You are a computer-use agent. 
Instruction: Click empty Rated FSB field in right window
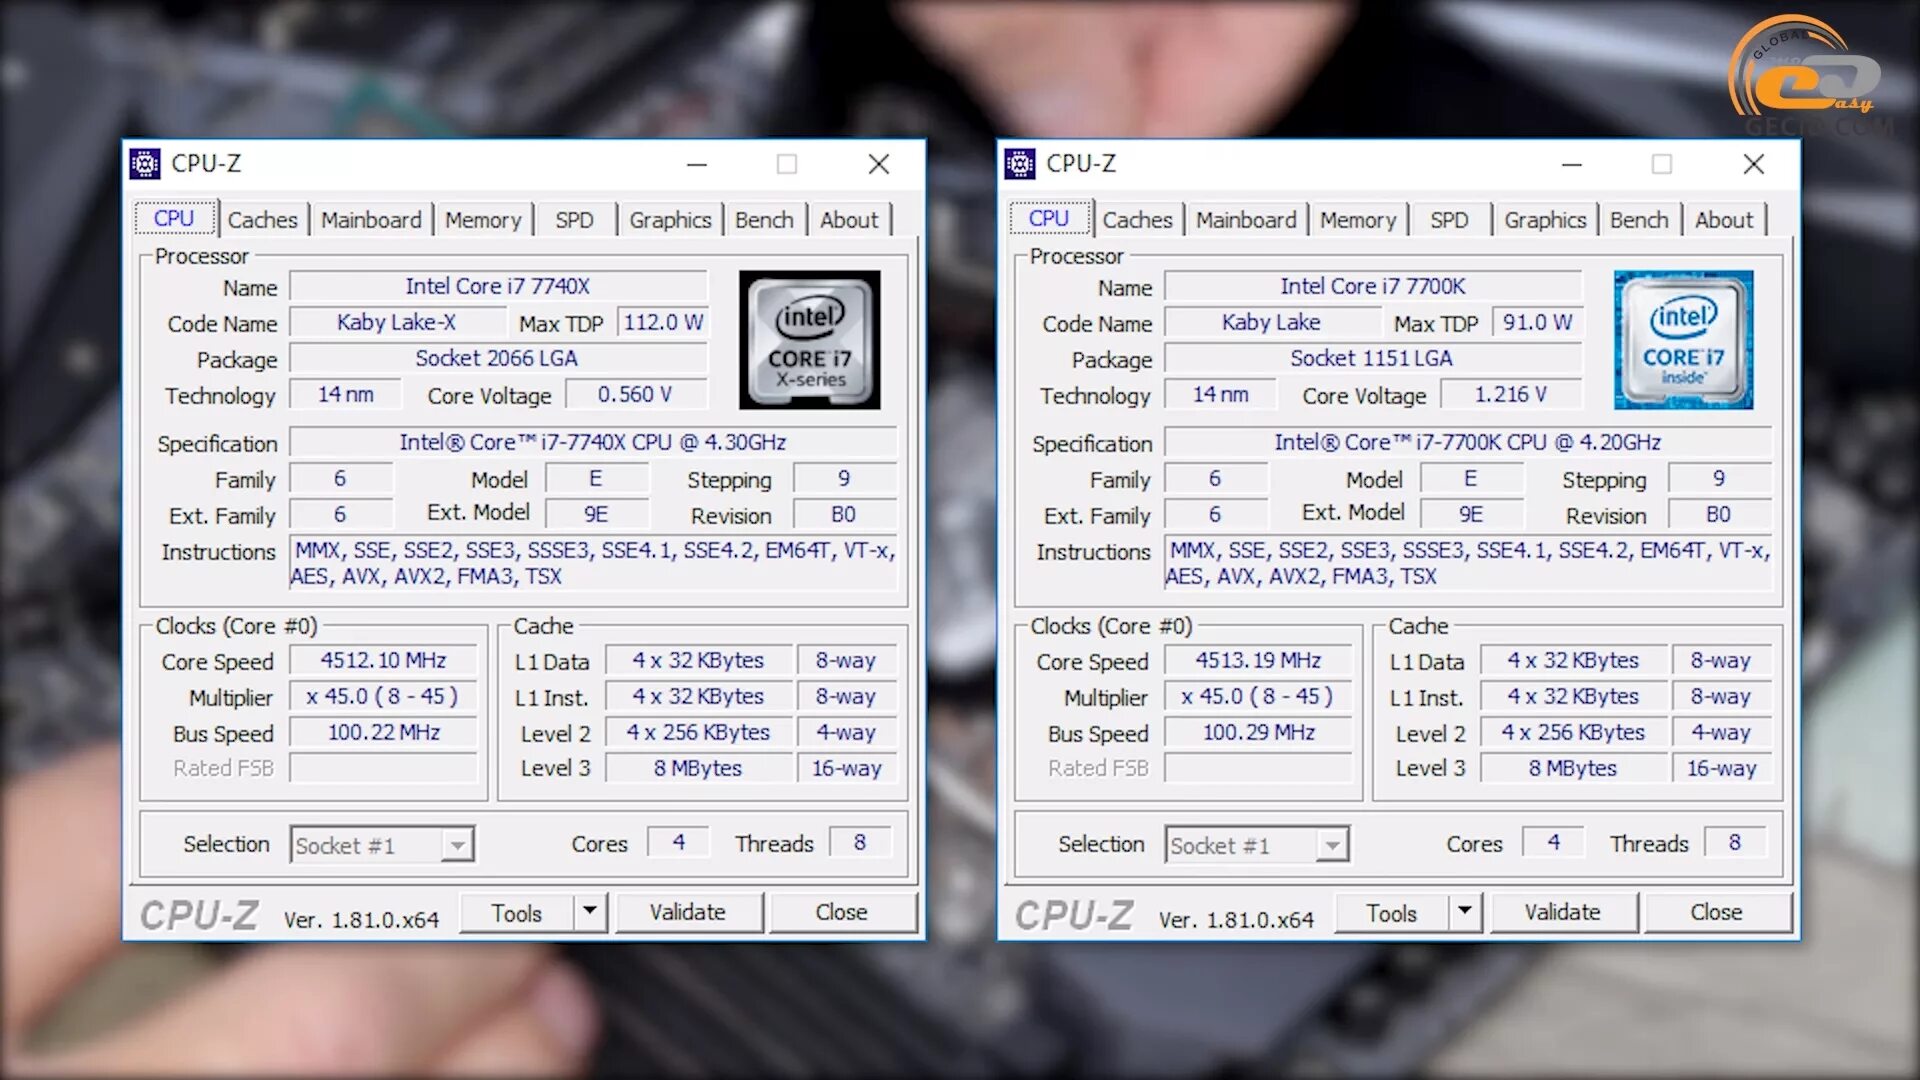pyautogui.click(x=1259, y=768)
